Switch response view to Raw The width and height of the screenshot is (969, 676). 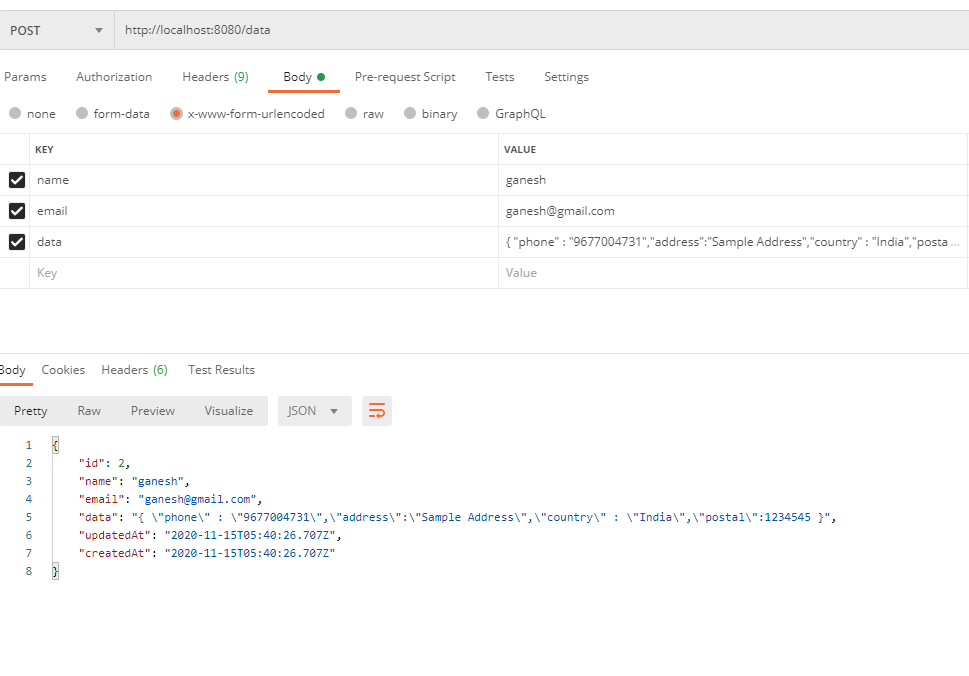pos(89,411)
